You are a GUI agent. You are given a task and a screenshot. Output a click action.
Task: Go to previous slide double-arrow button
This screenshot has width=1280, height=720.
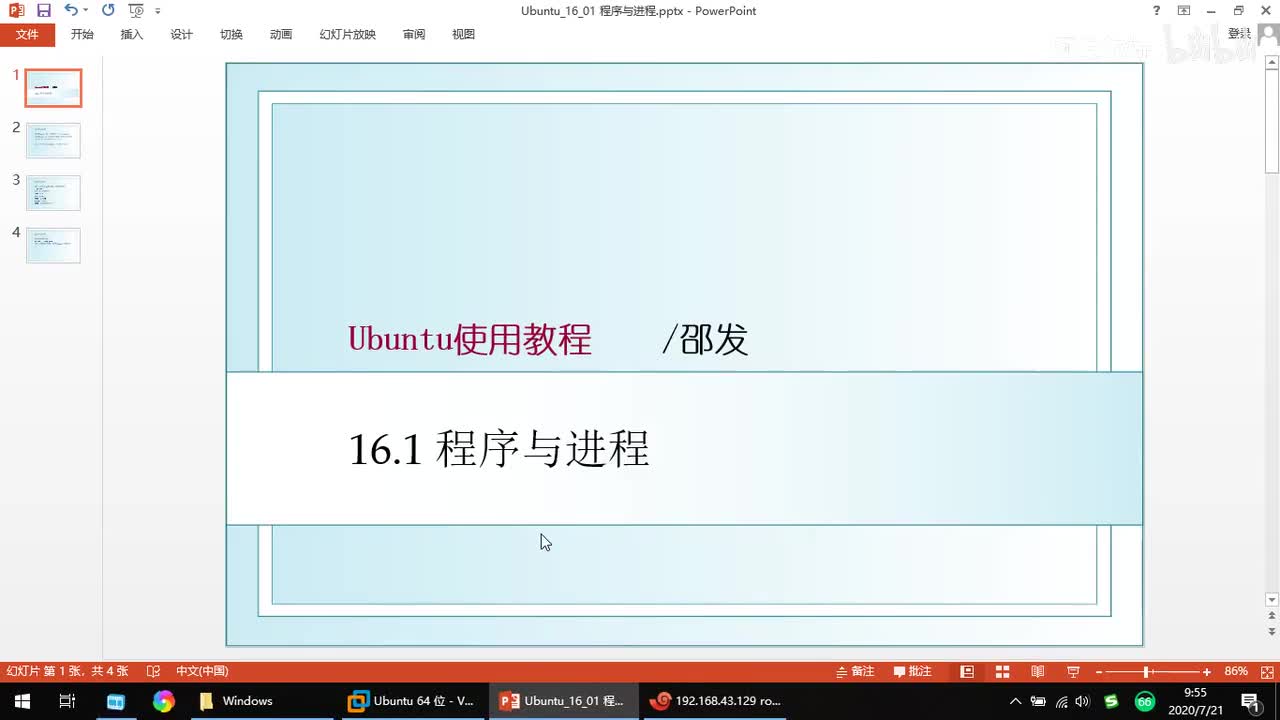[x=1272, y=617]
